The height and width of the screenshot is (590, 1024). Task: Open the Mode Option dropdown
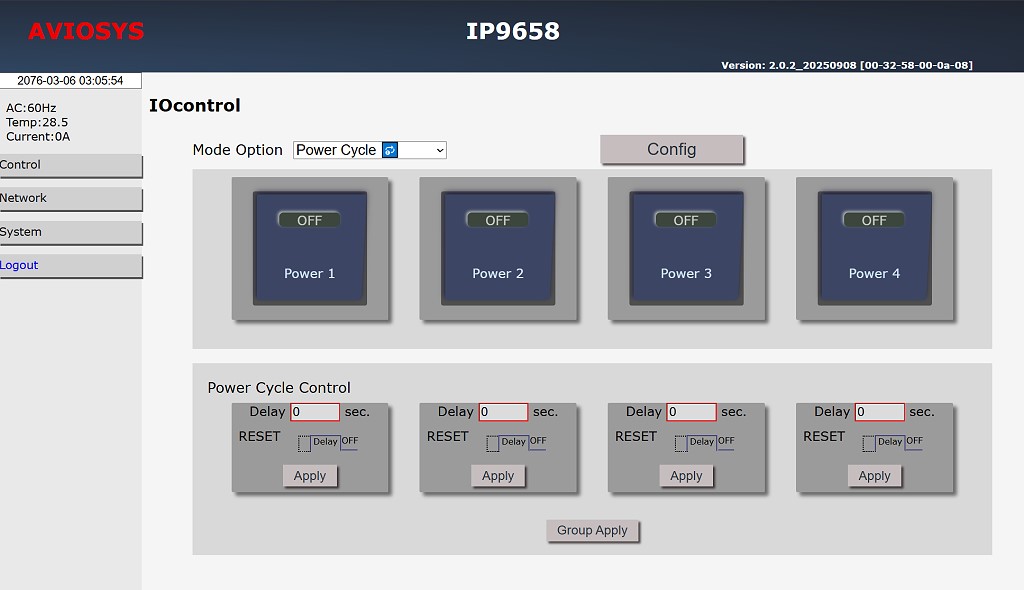369,150
